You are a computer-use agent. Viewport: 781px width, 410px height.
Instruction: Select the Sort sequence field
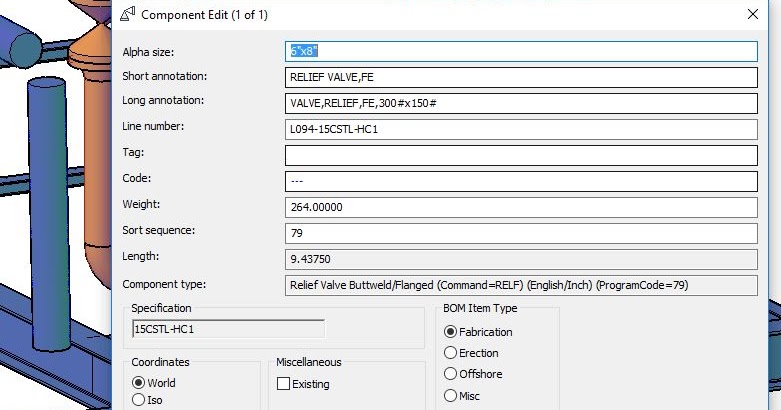click(x=520, y=233)
